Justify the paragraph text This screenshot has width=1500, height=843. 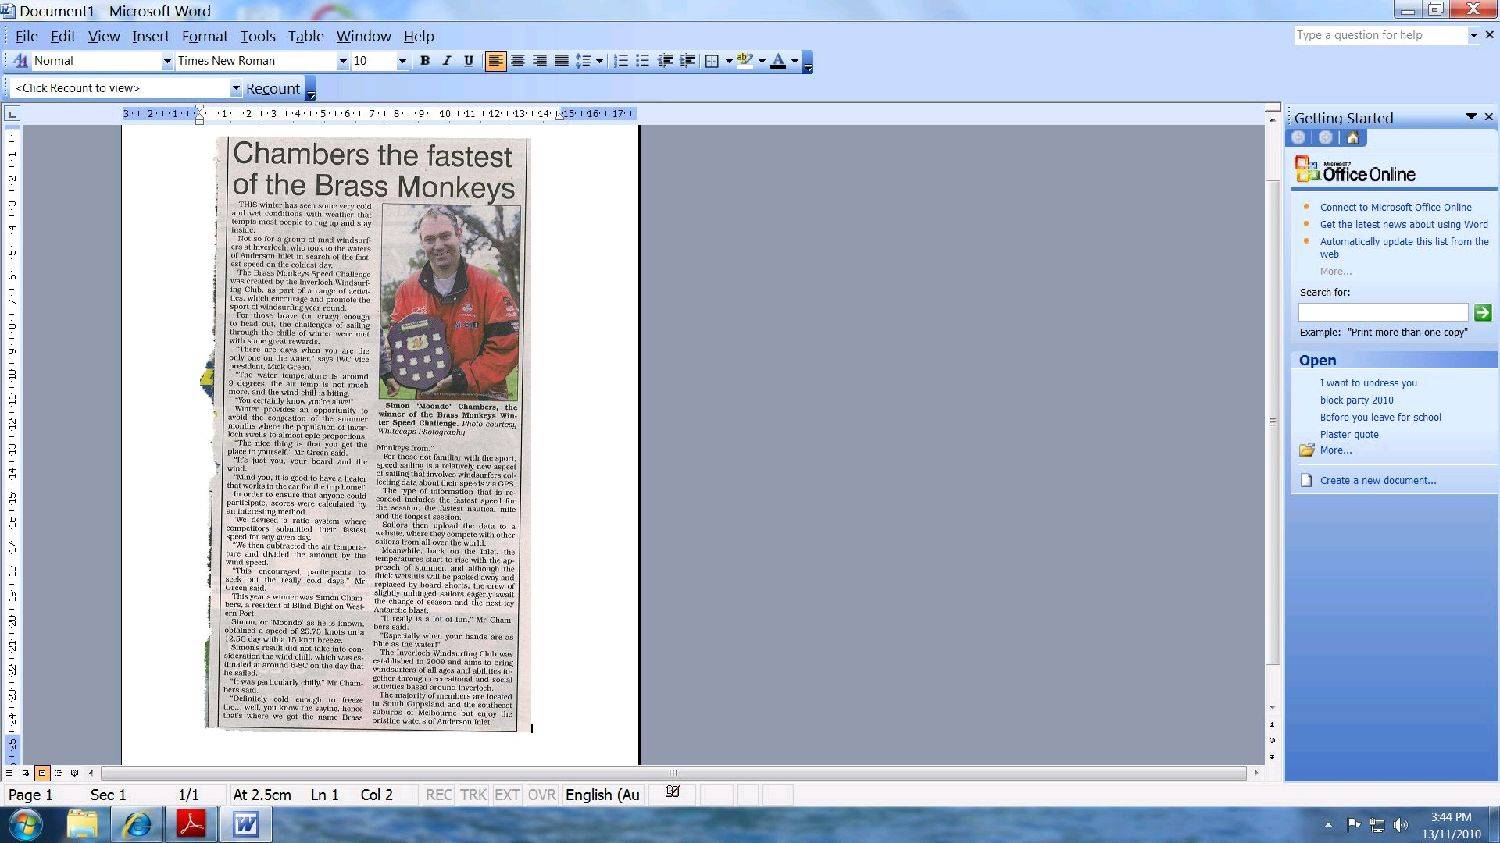[562, 61]
